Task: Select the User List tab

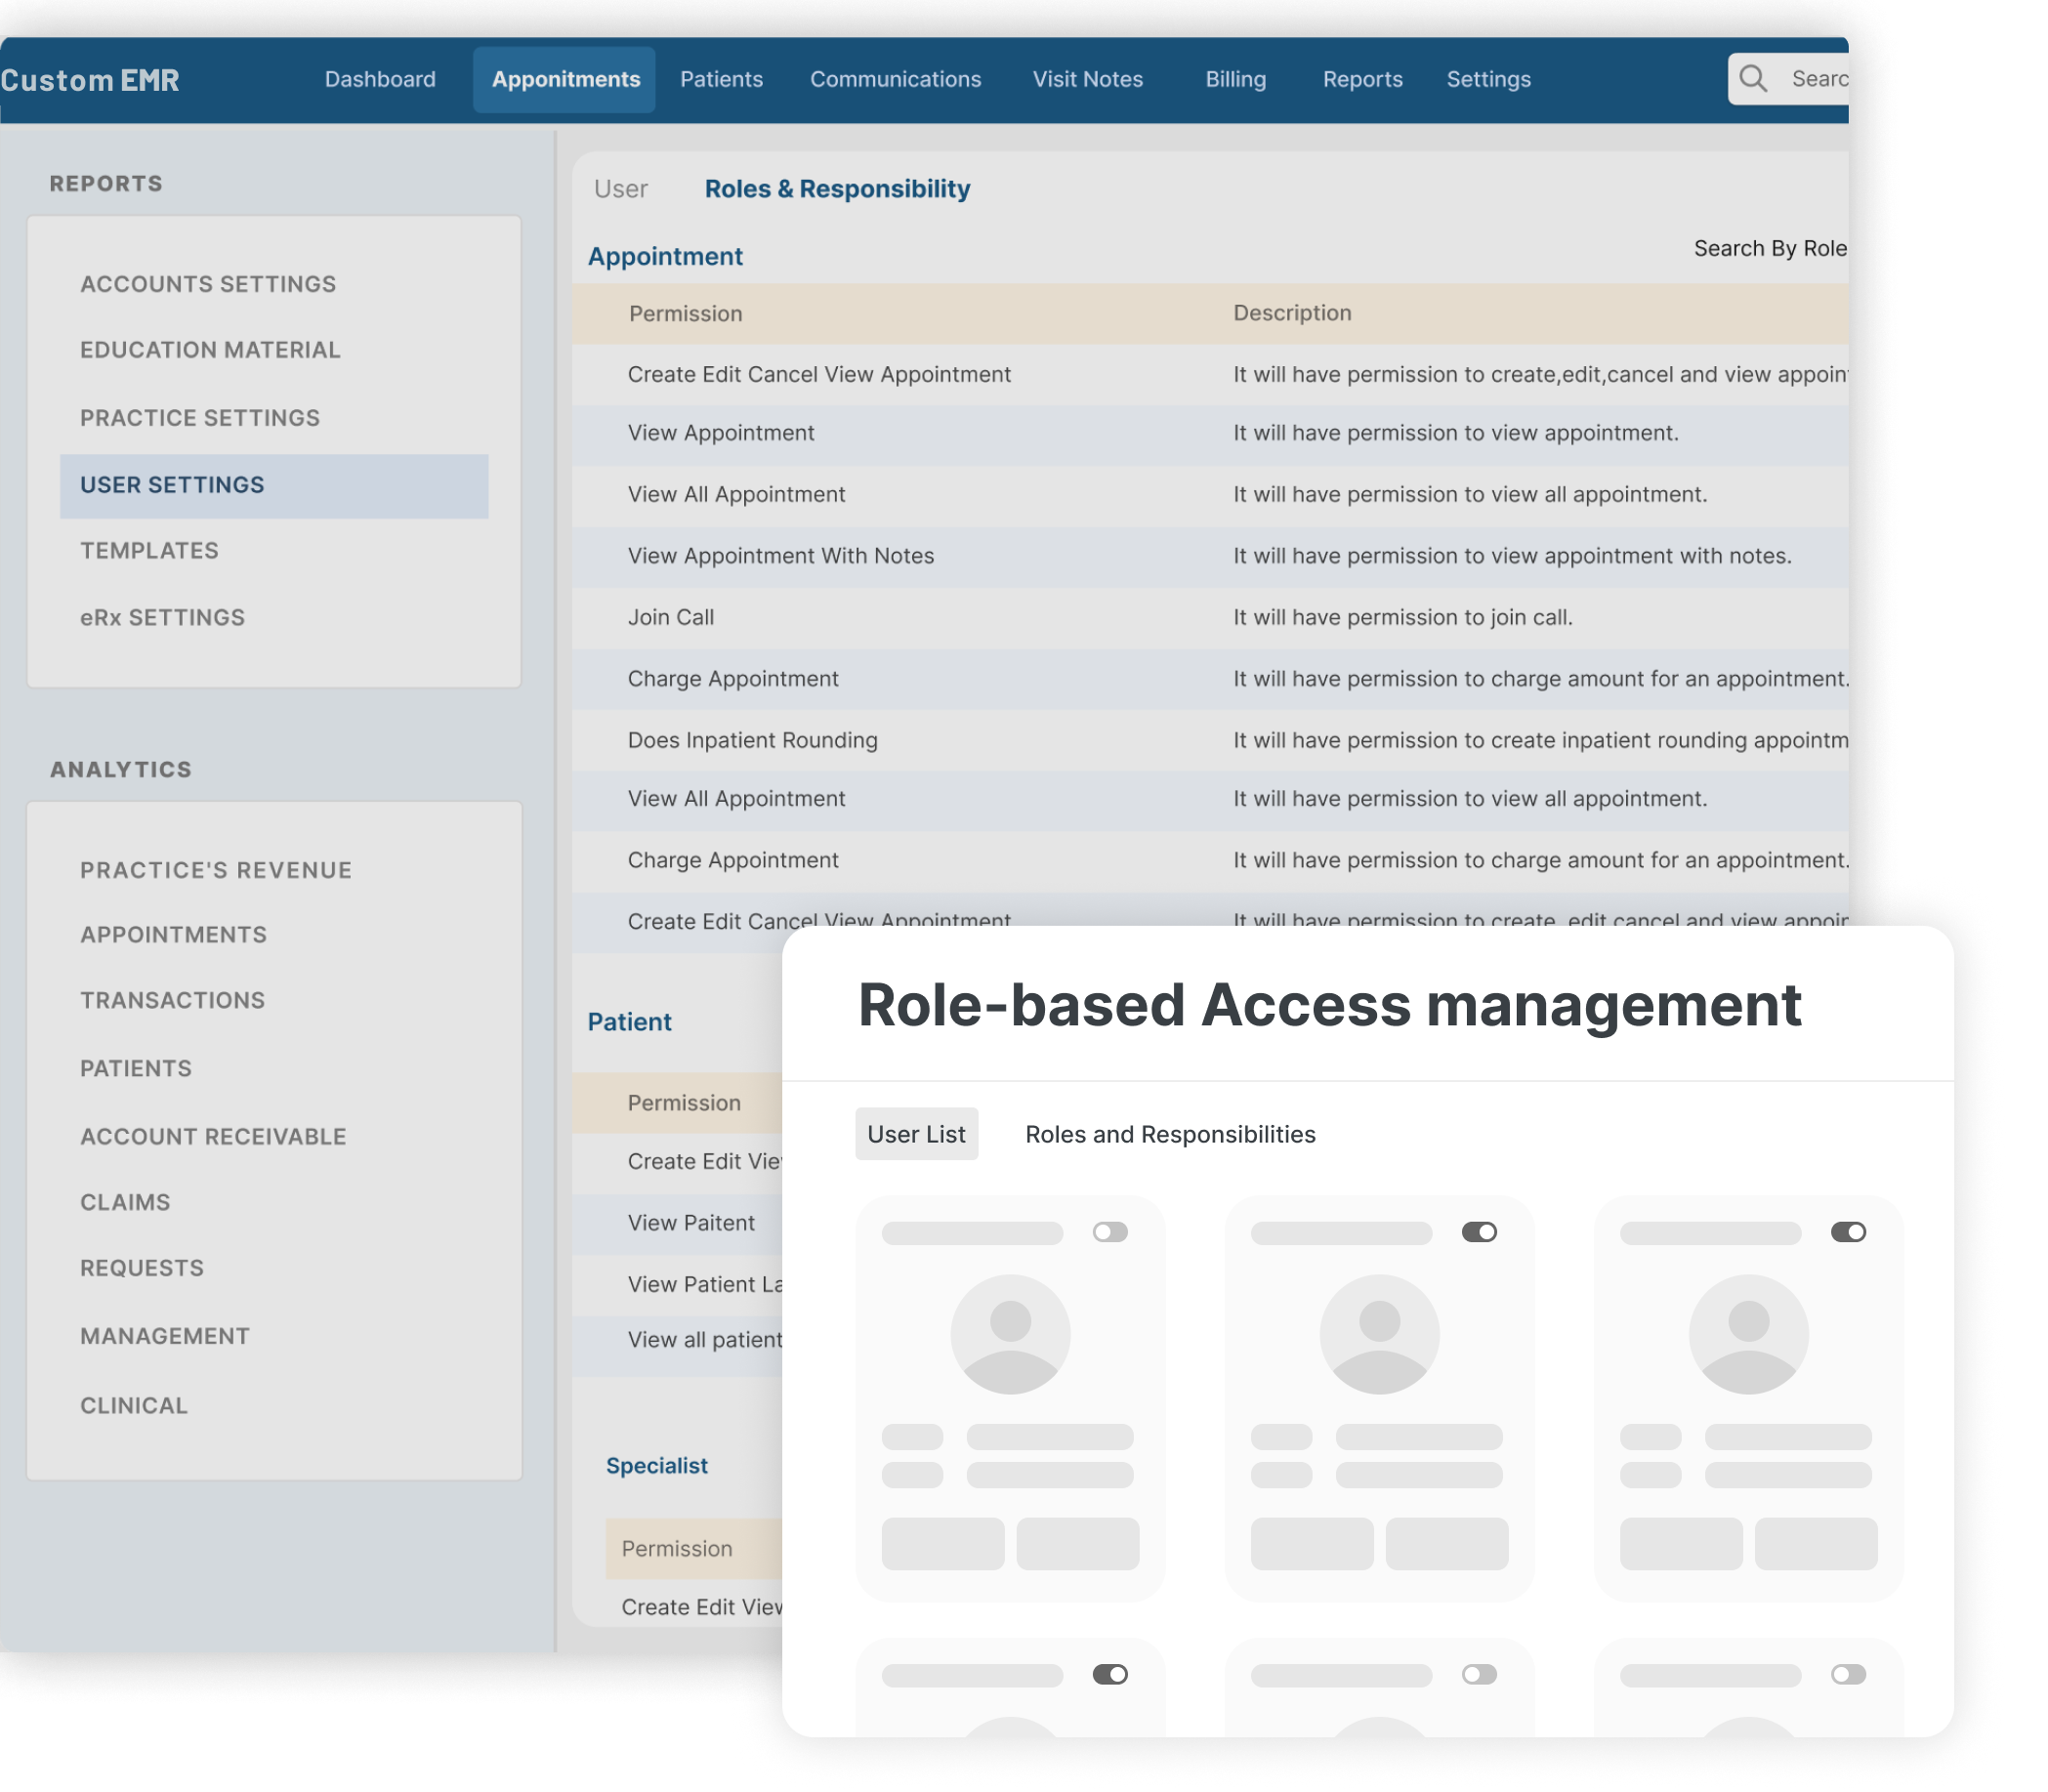Action: (x=916, y=1134)
